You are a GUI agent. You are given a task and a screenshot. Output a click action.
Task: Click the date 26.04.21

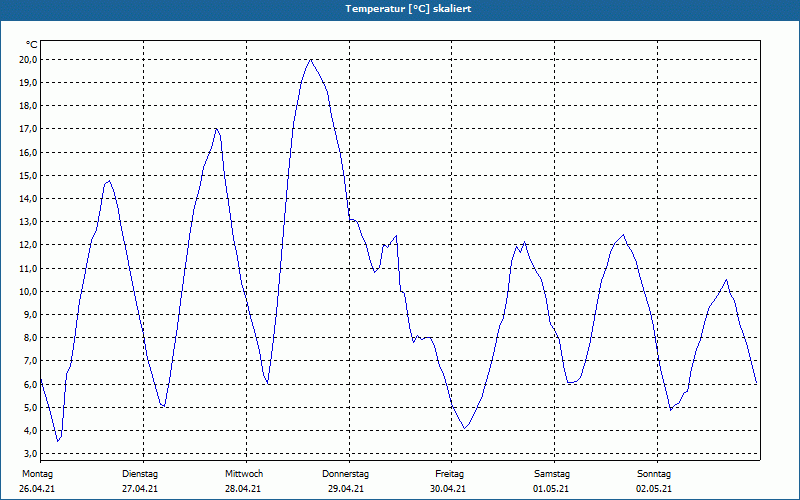click(37, 489)
